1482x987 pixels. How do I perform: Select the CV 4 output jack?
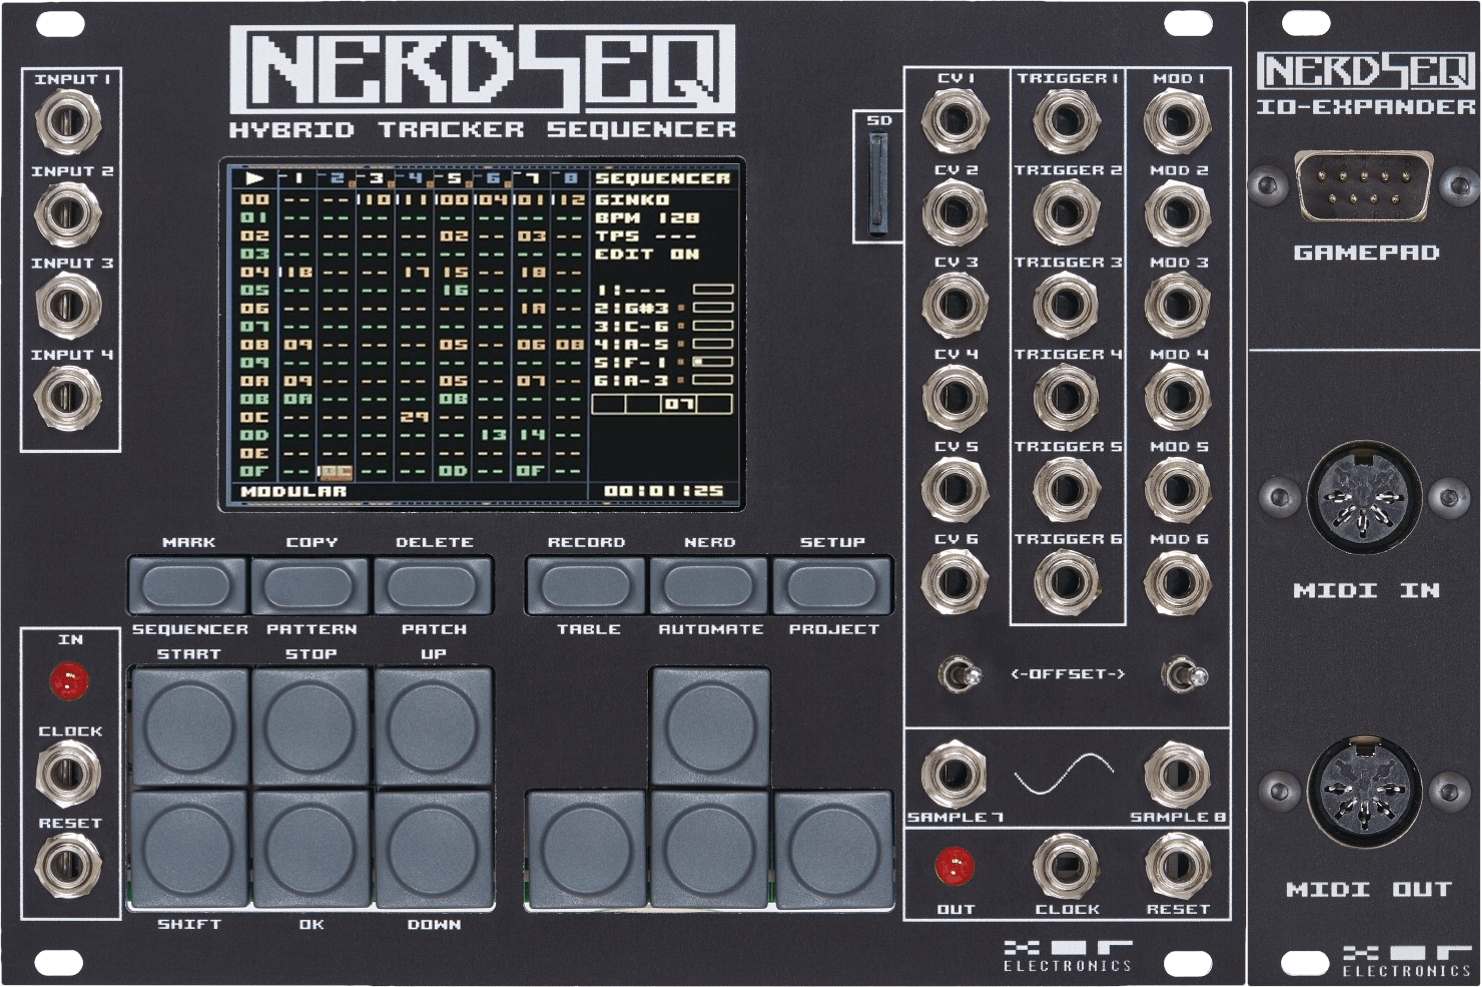954,396
